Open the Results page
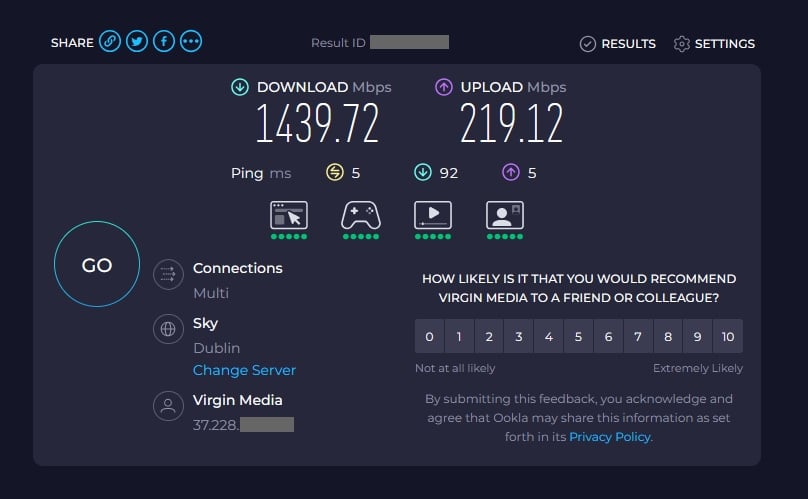 coord(618,44)
